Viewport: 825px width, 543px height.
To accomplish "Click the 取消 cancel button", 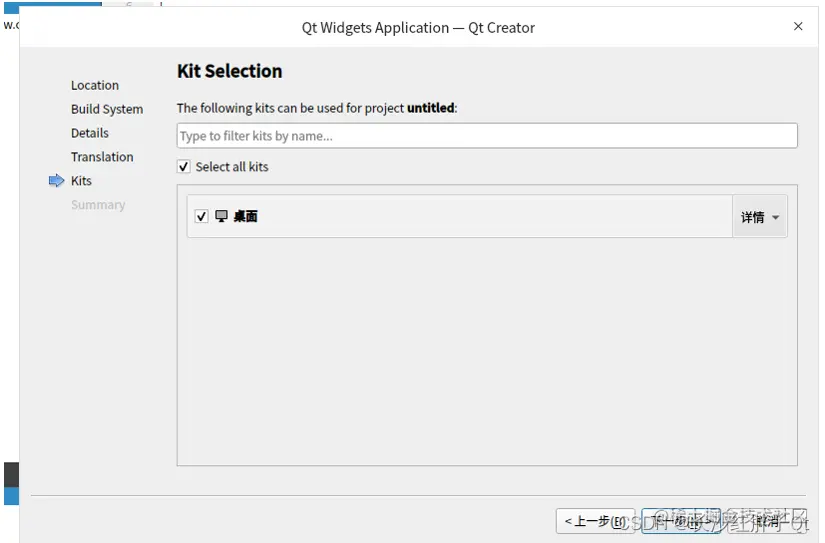I will coord(766,521).
